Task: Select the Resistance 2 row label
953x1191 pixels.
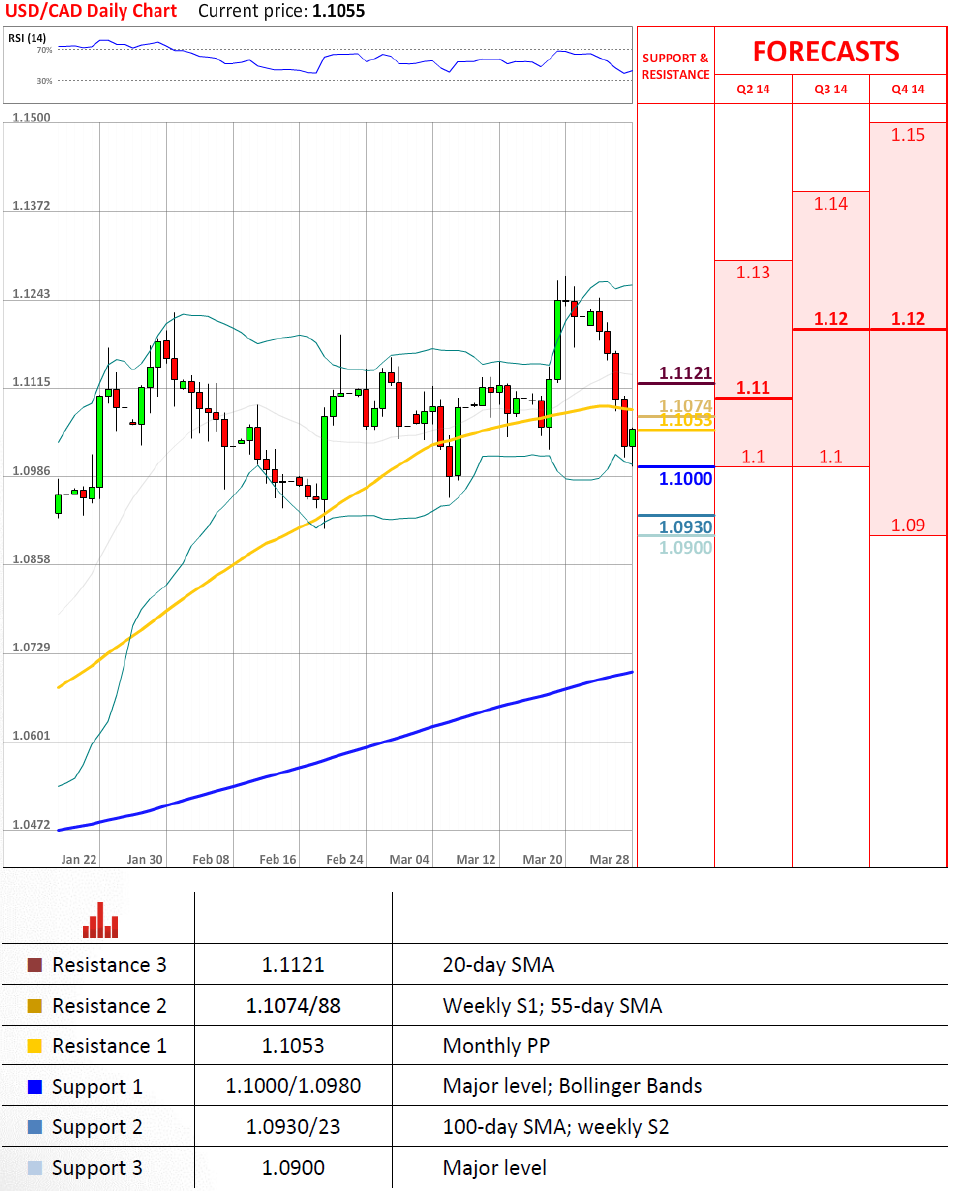Action: [x=109, y=1006]
